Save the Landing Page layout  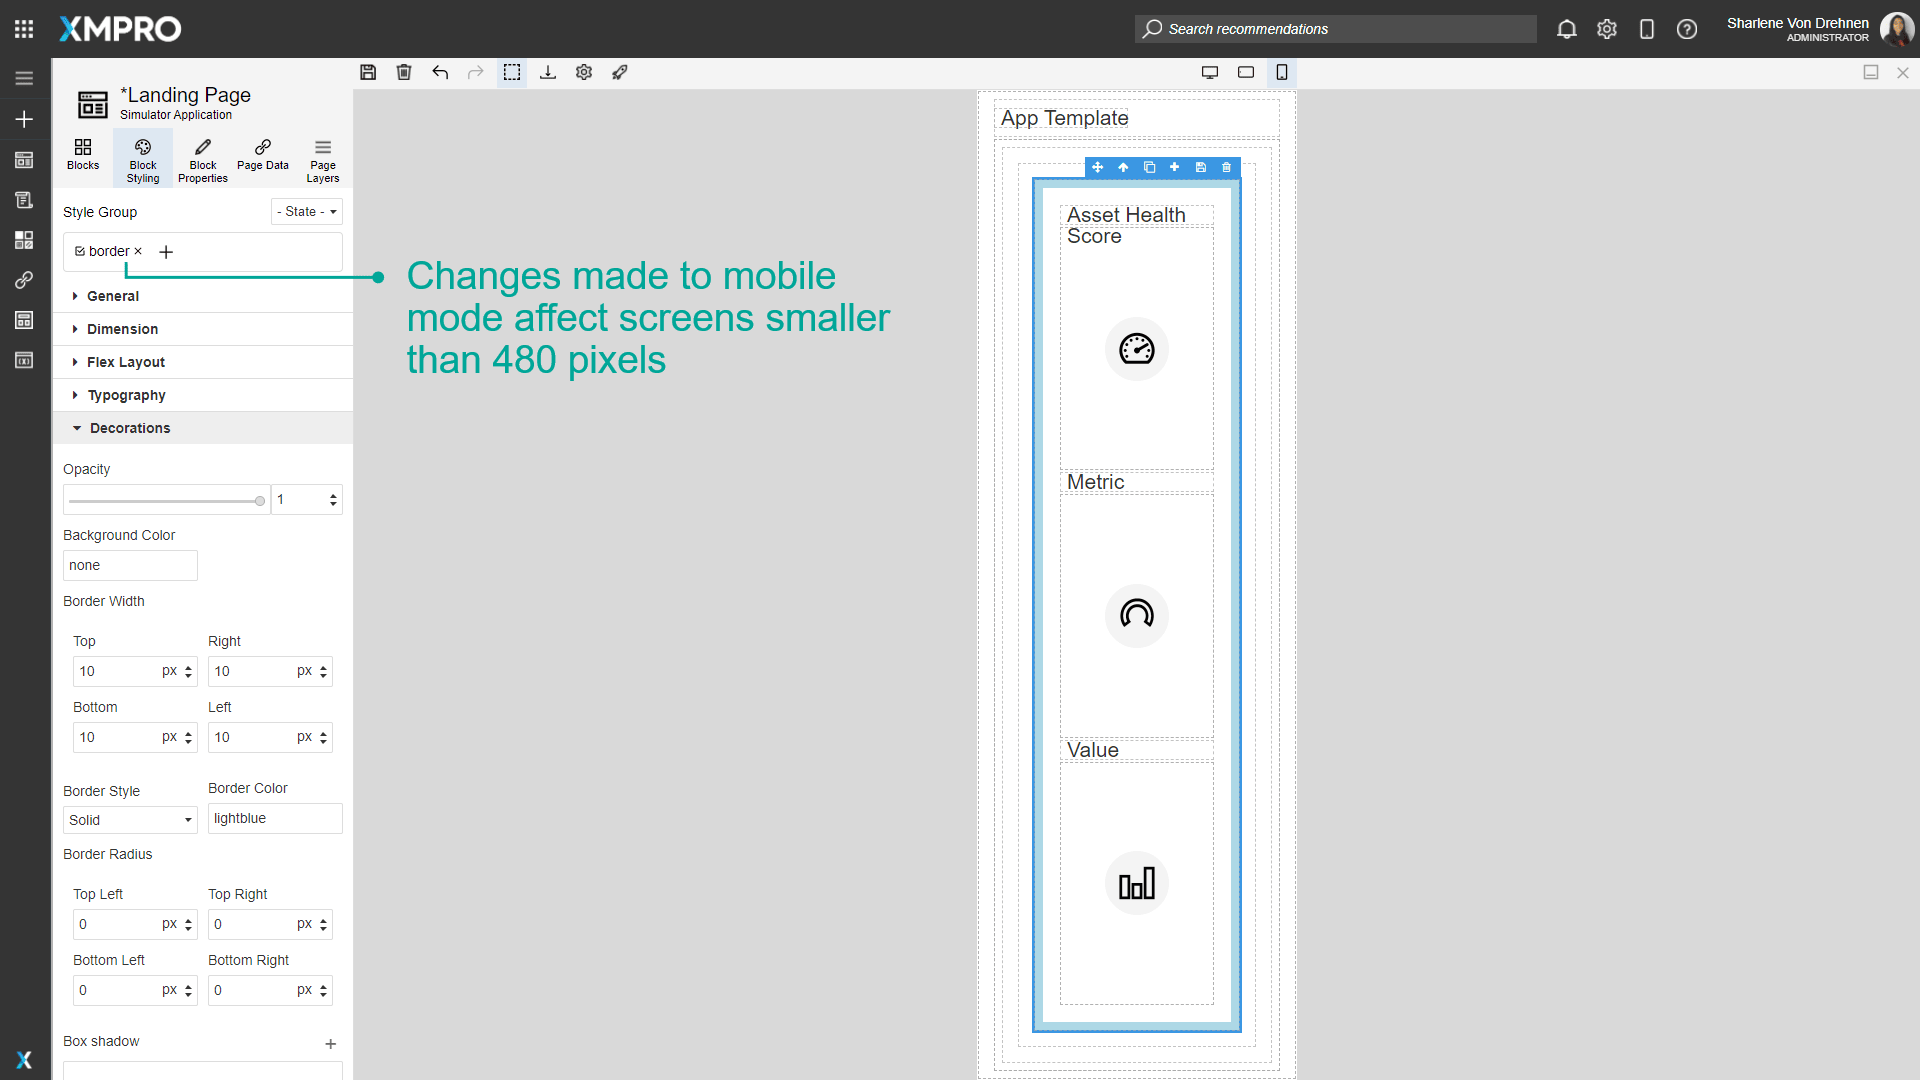coord(368,72)
